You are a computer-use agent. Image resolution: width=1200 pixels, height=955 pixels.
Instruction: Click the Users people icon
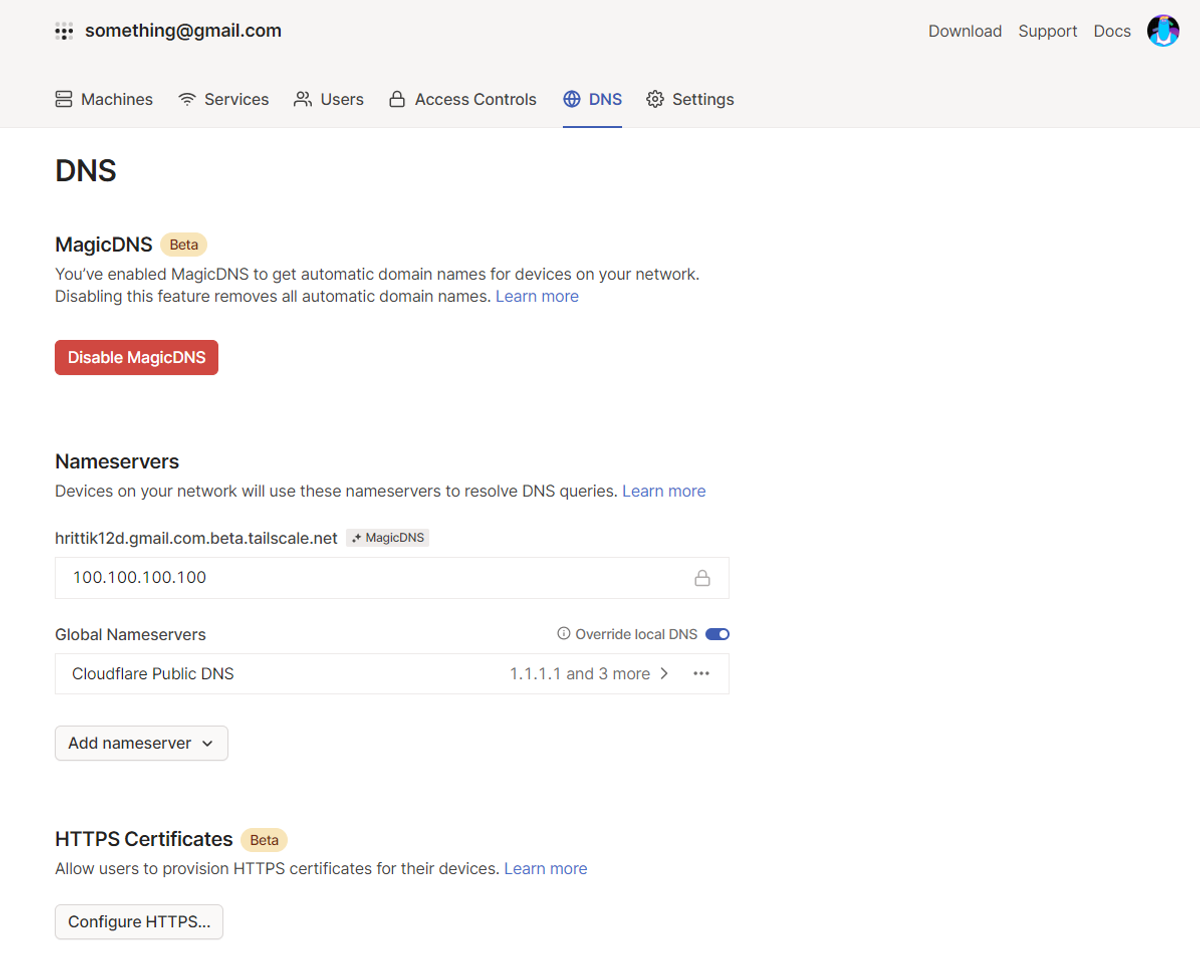pyautogui.click(x=302, y=99)
